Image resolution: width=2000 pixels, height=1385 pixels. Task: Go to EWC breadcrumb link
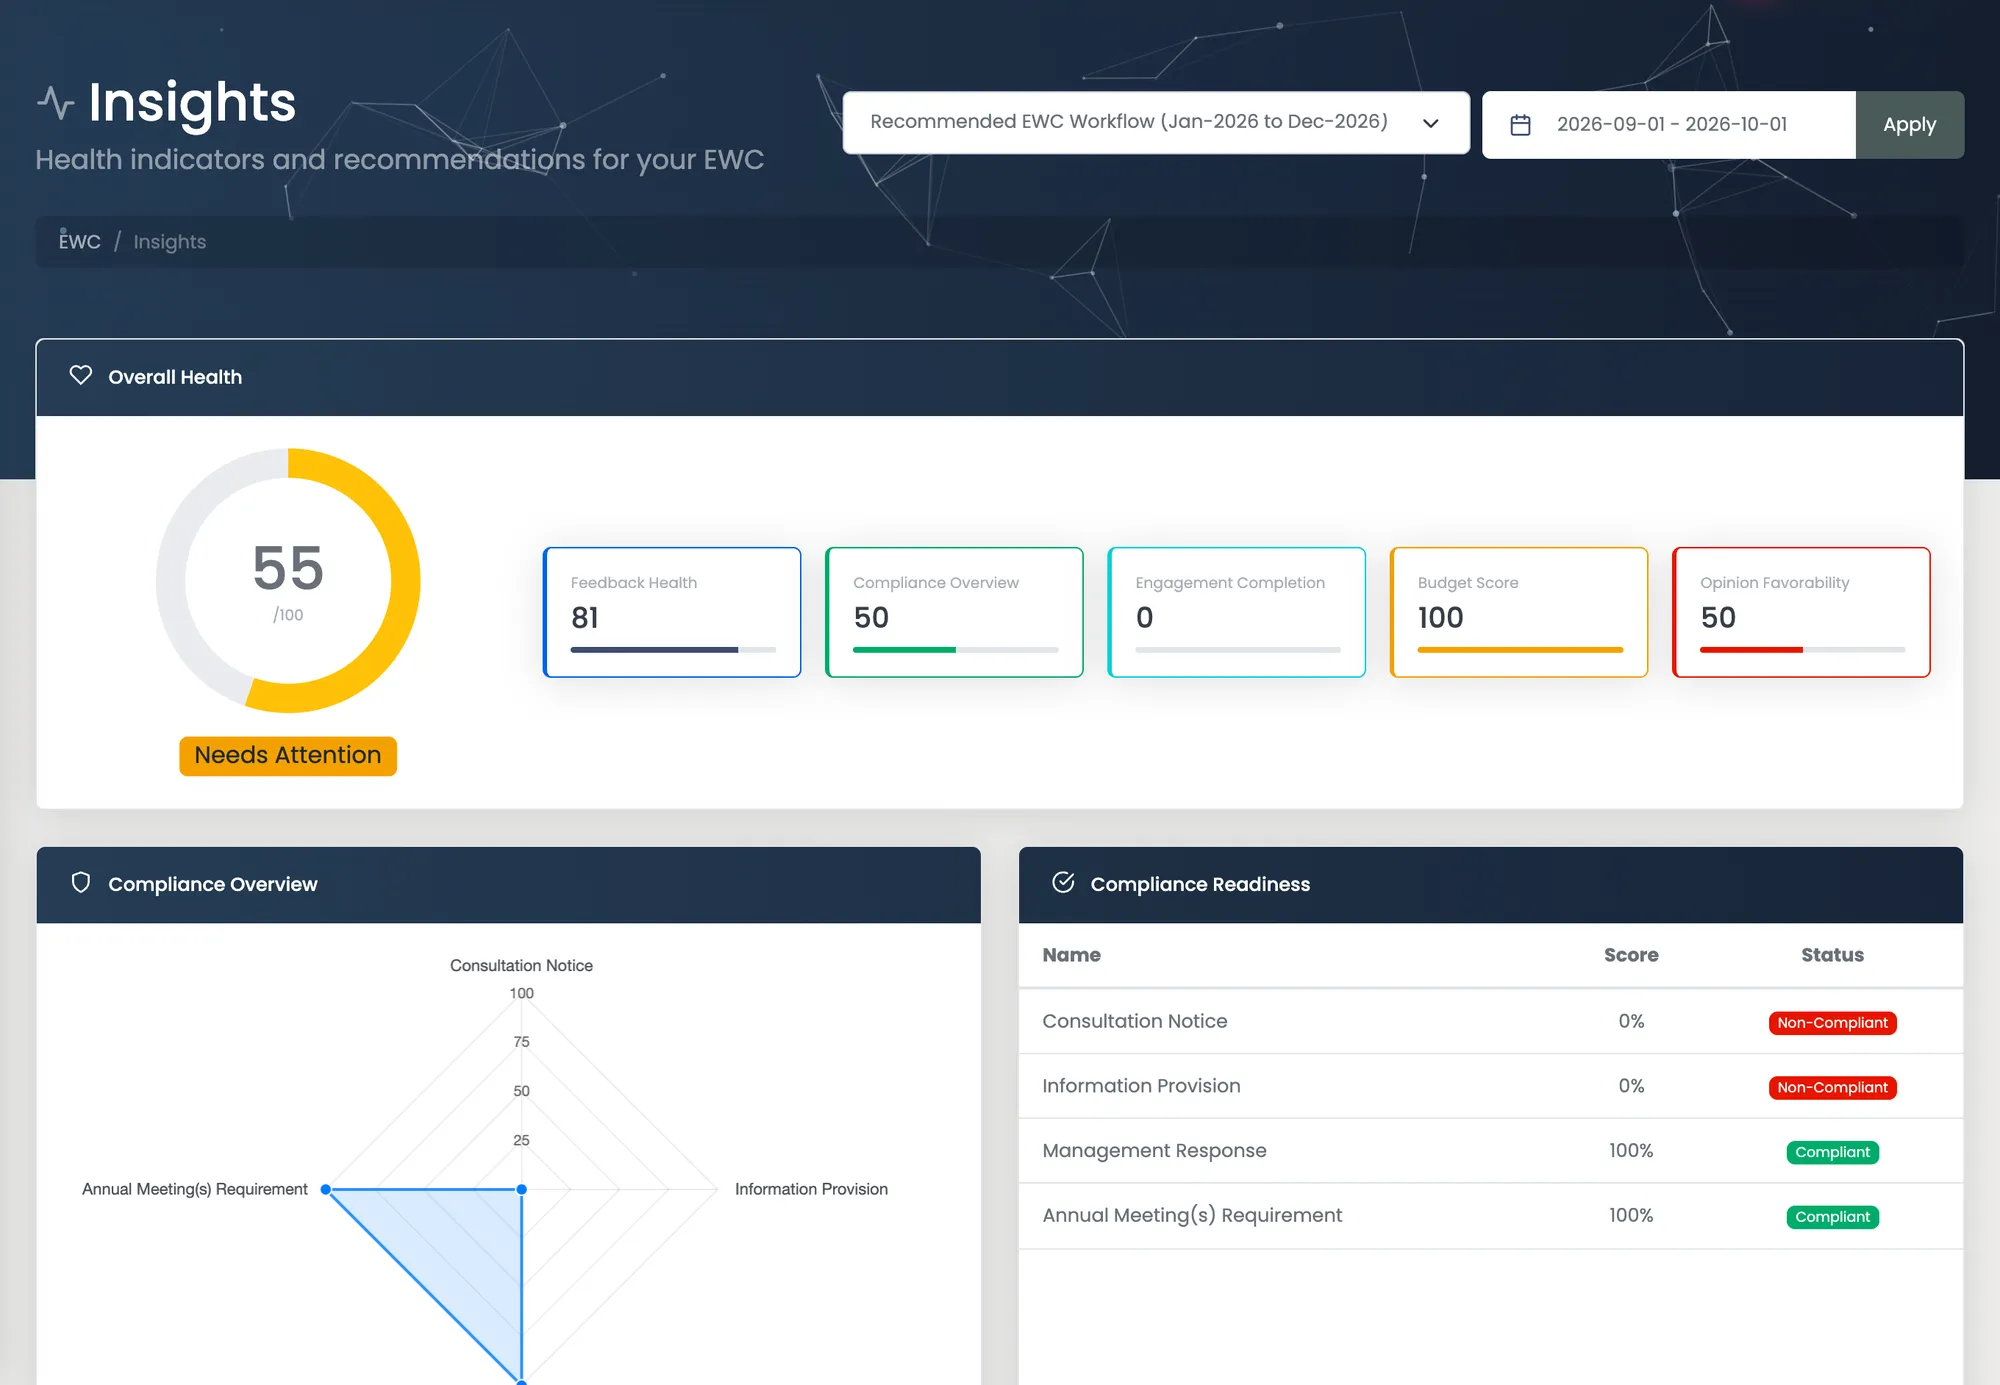pyautogui.click(x=80, y=242)
